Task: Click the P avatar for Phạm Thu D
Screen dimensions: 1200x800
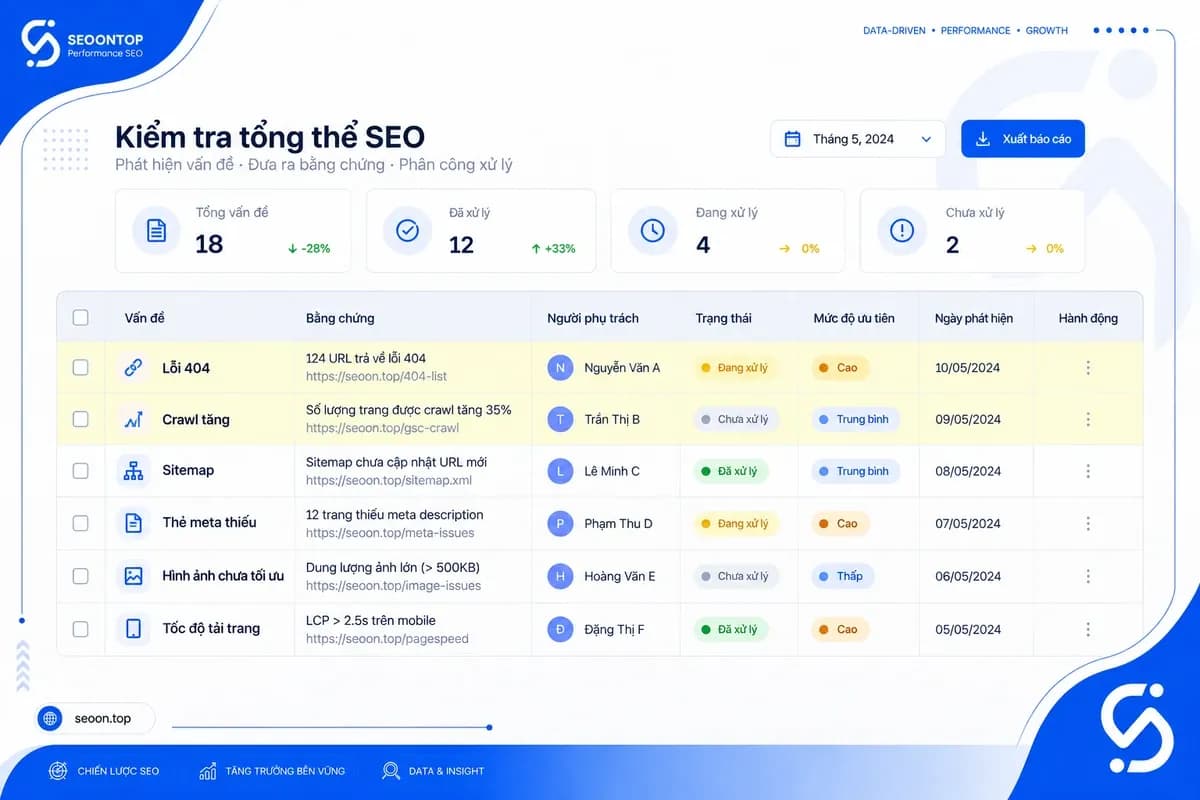Action: 560,523
